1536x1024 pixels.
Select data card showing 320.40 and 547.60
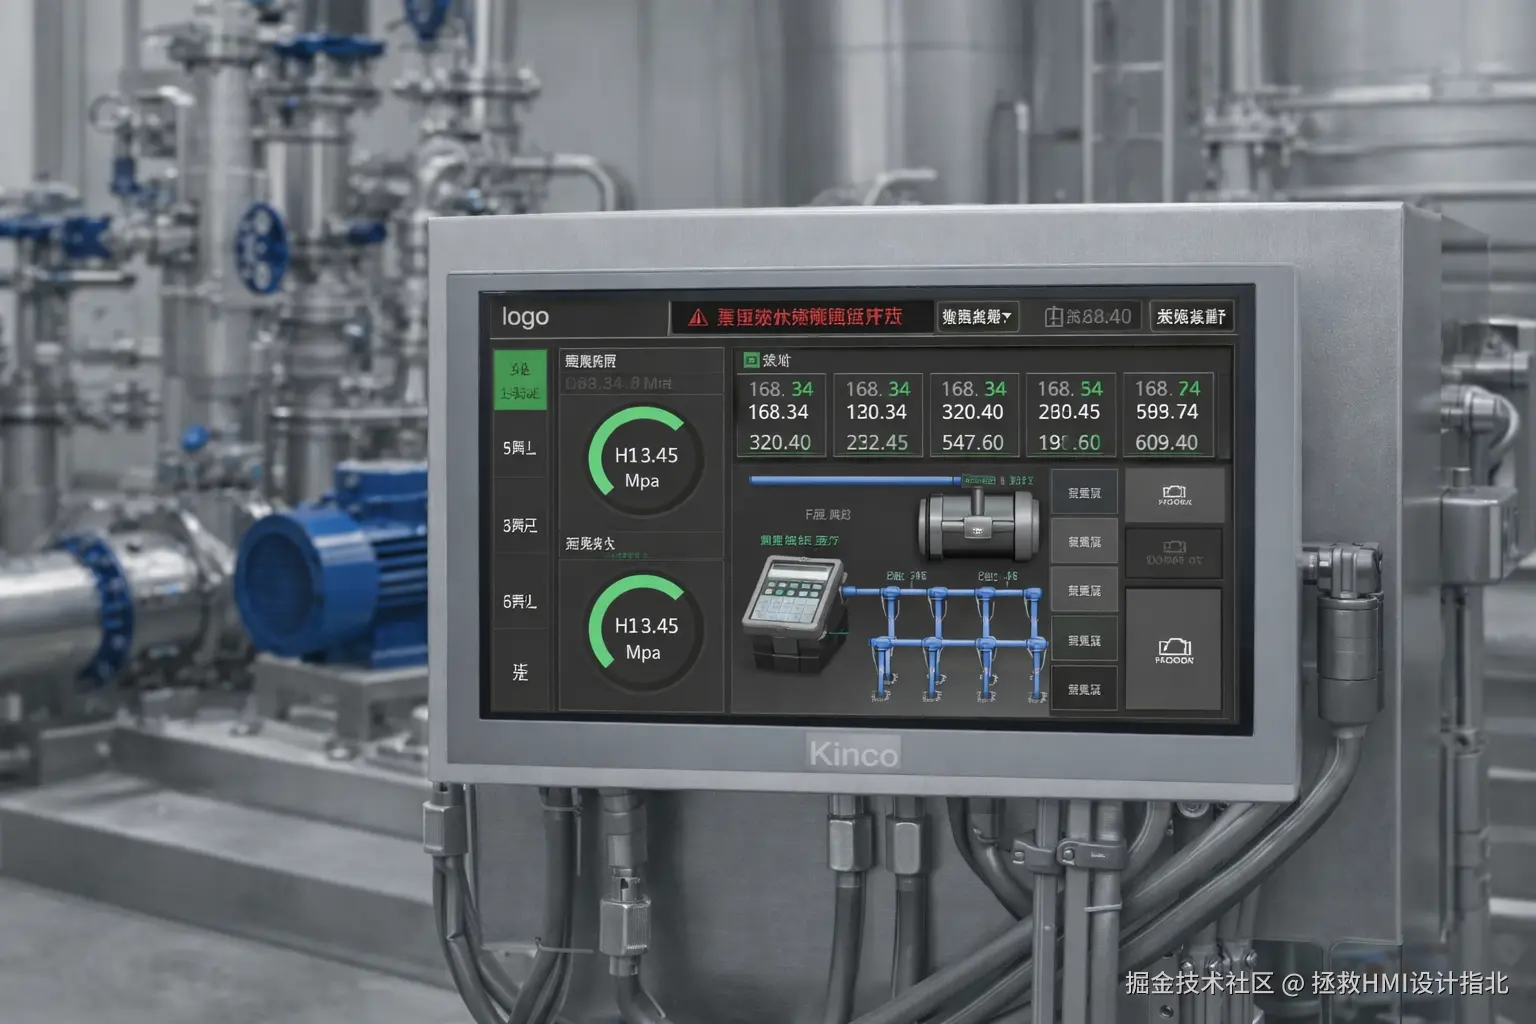pos(973,415)
